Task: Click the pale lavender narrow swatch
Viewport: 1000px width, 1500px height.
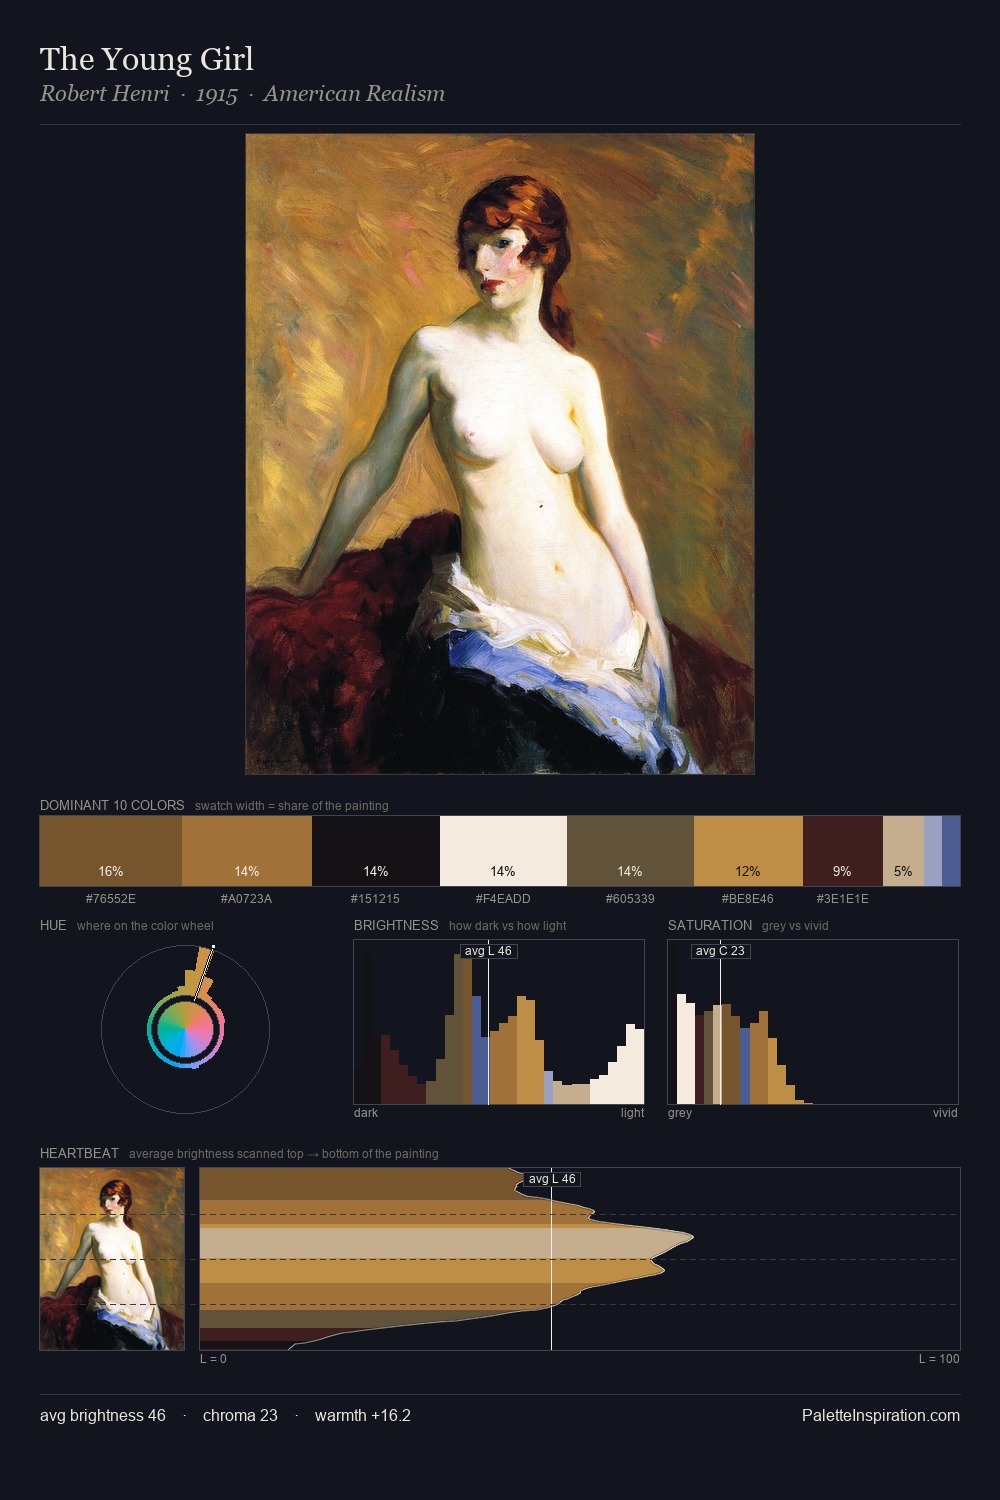Action: pos(933,851)
